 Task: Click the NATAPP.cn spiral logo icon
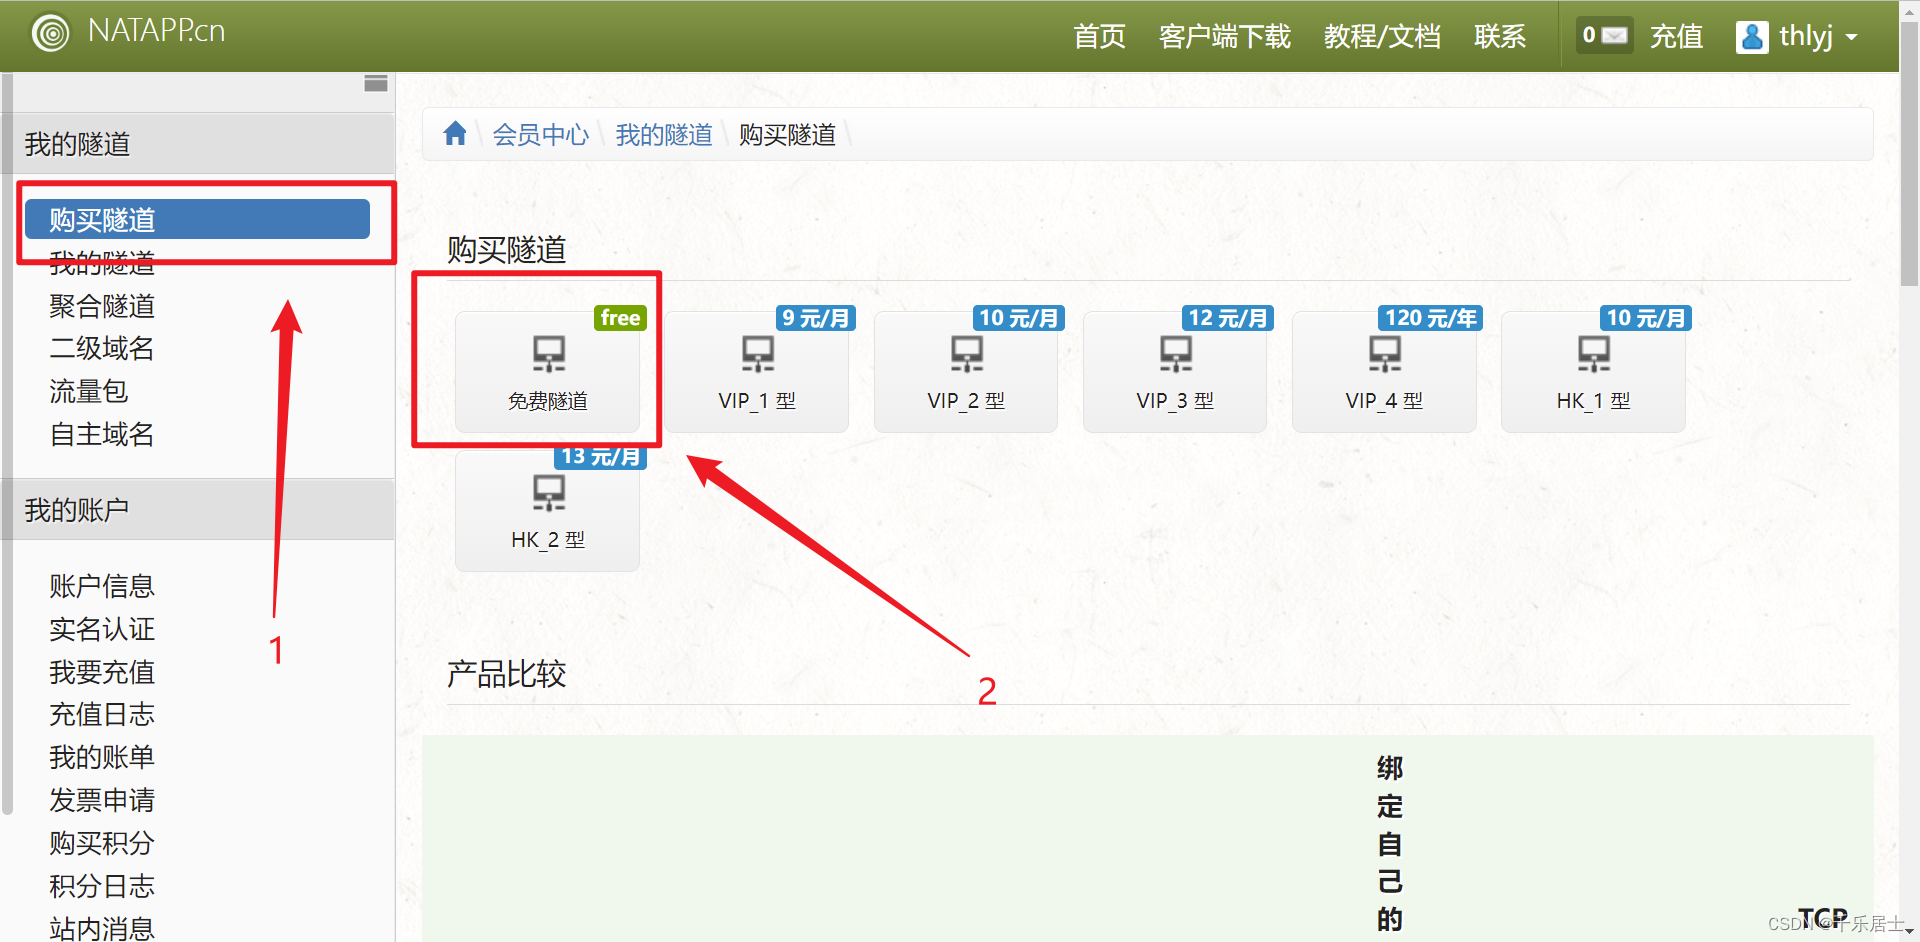pos(51,33)
